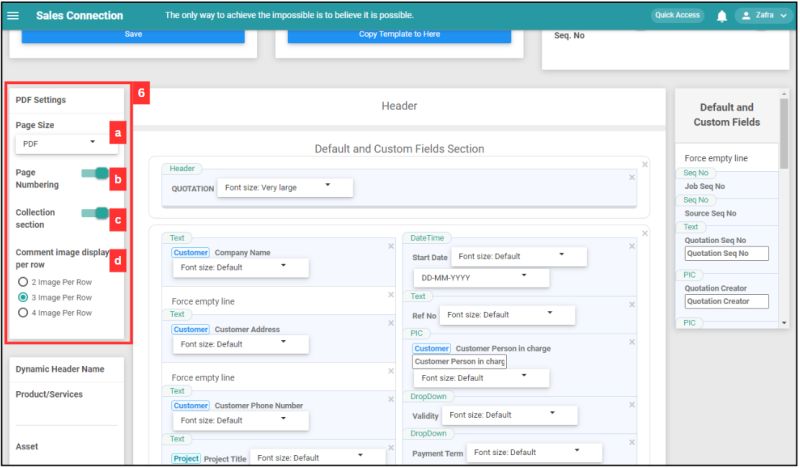Select Force empty line in side panel

(x=716, y=158)
